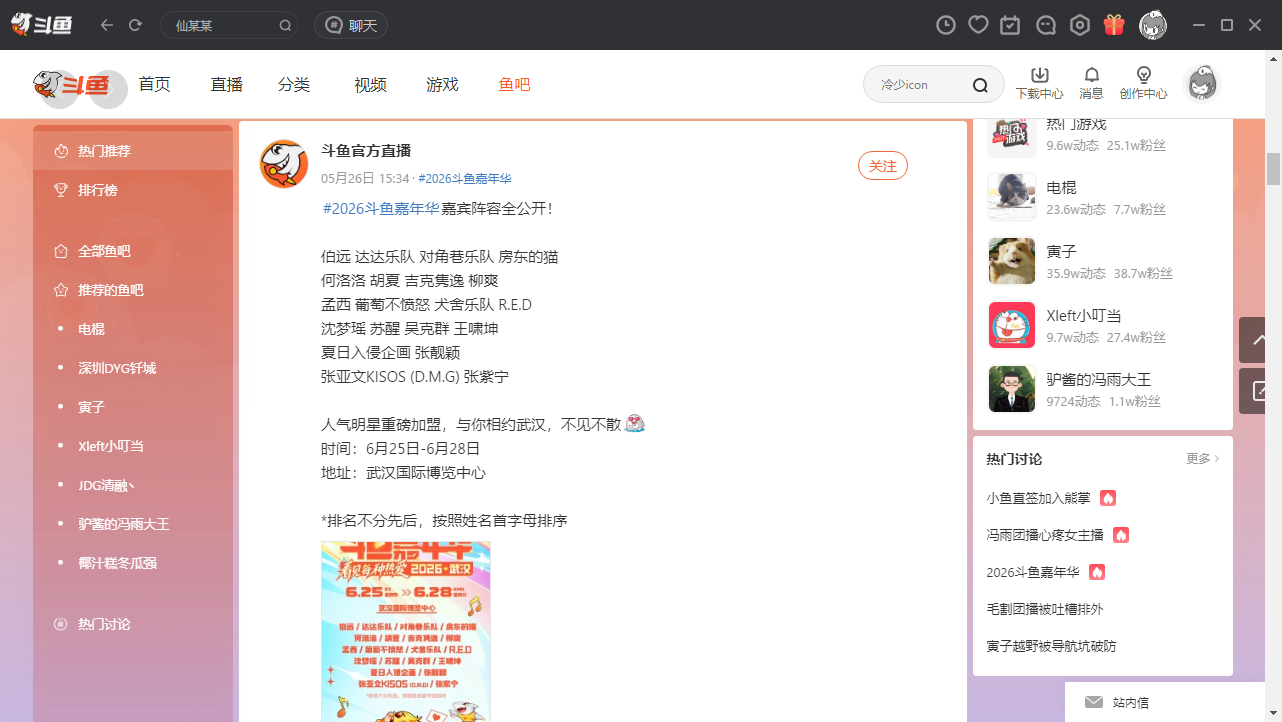Follow 斗鱼官方直播 with 关注 button
This screenshot has height=722, width=1282.
(883, 166)
